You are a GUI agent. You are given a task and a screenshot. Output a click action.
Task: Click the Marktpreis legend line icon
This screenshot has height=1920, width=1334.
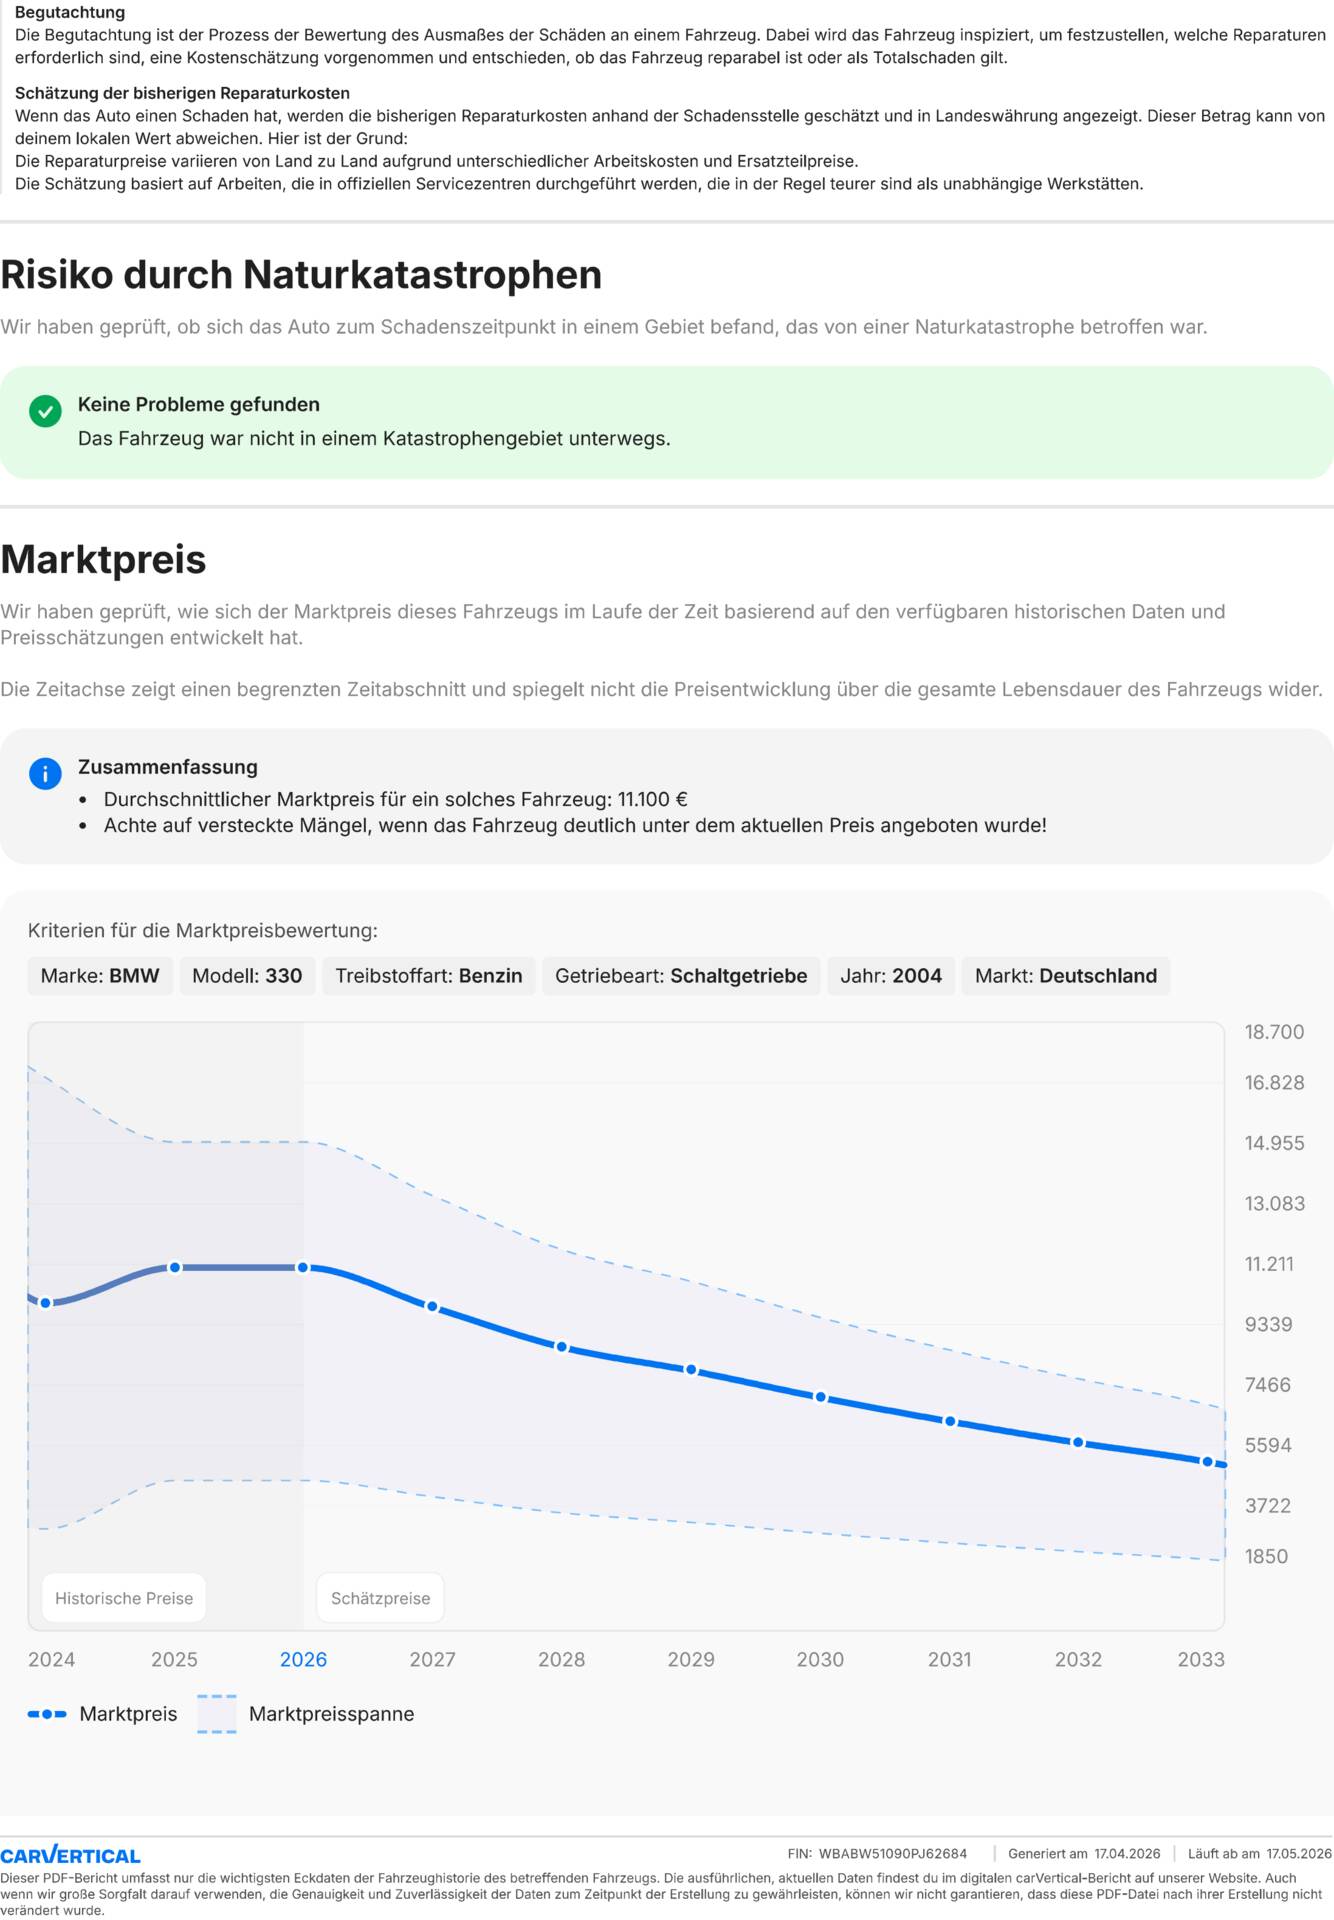coord(47,1714)
